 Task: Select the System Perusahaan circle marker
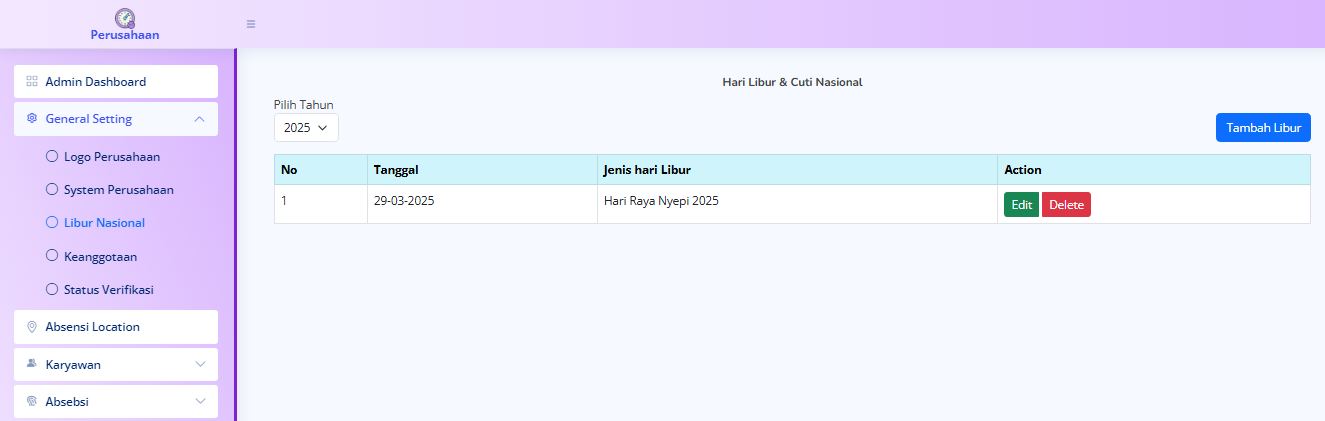[x=53, y=189]
